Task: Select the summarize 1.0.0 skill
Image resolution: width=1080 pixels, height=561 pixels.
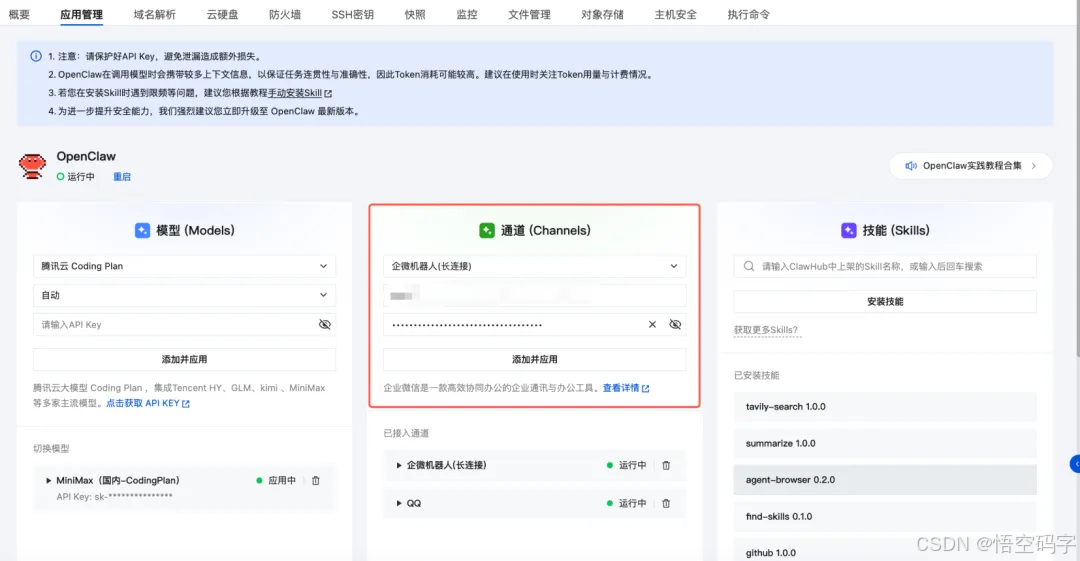Action: tap(885, 443)
